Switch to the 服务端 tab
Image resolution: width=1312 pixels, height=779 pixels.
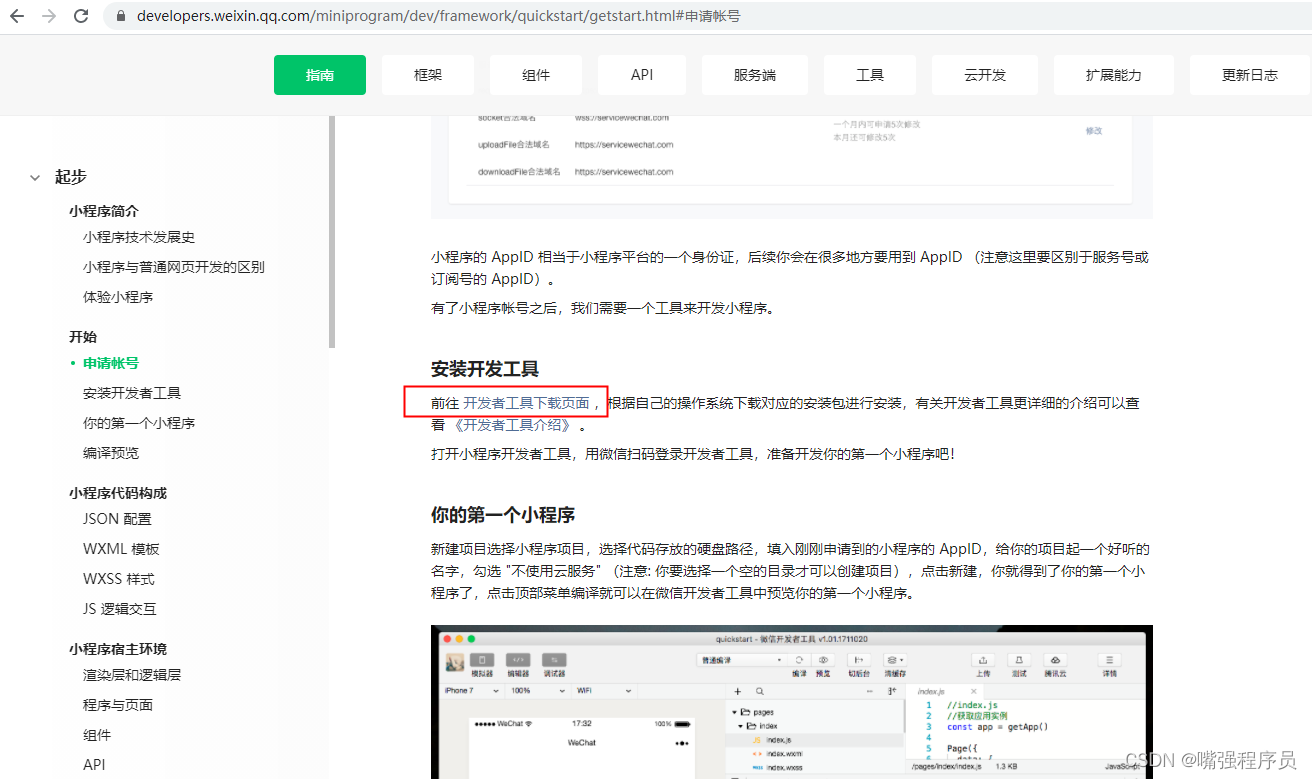click(x=755, y=75)
